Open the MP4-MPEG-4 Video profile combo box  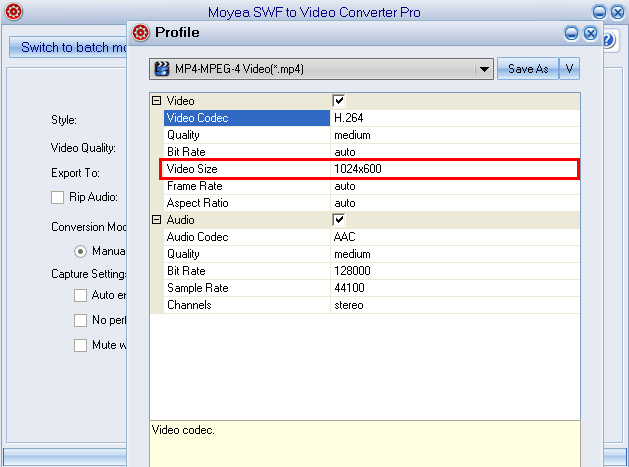tap(321, 69)
